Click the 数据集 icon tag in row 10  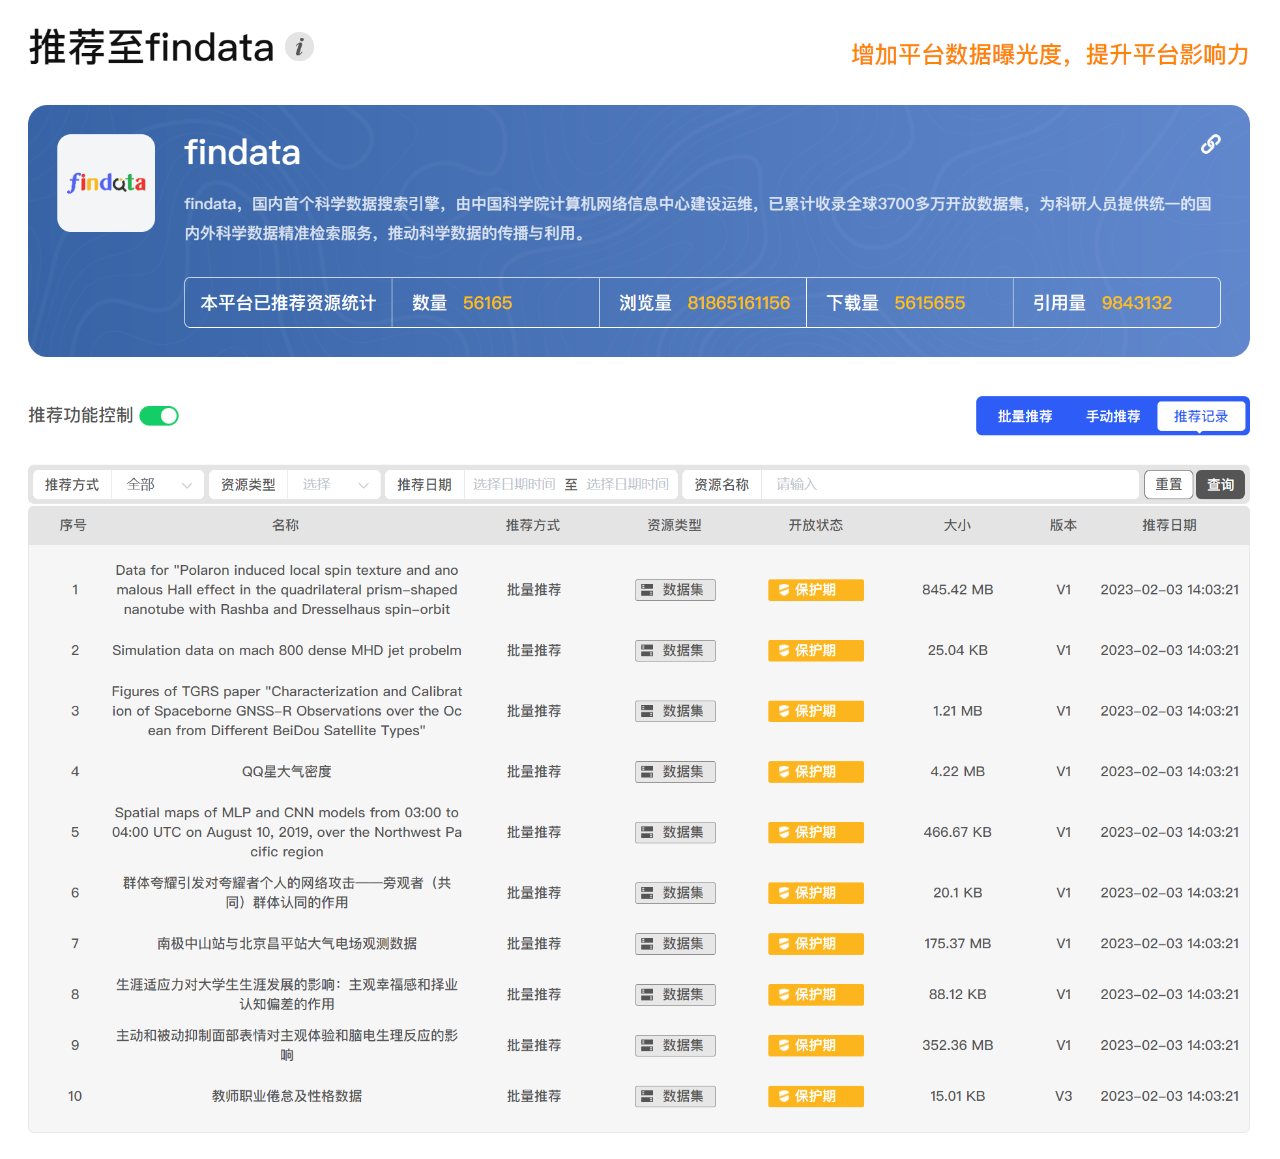(675, 1097)
